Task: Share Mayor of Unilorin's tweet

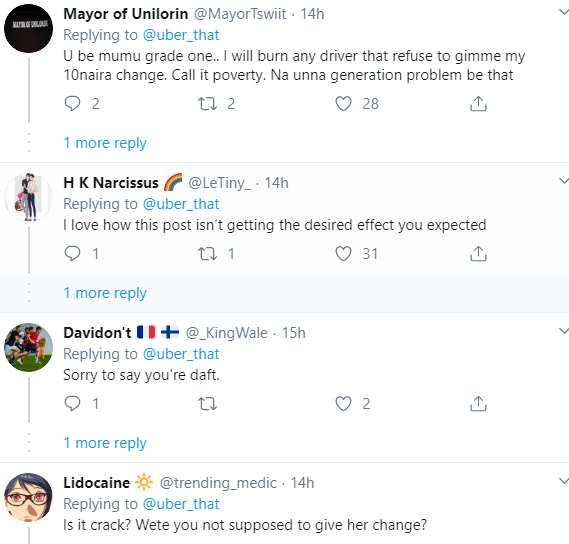Action: (x=478, y=103)
